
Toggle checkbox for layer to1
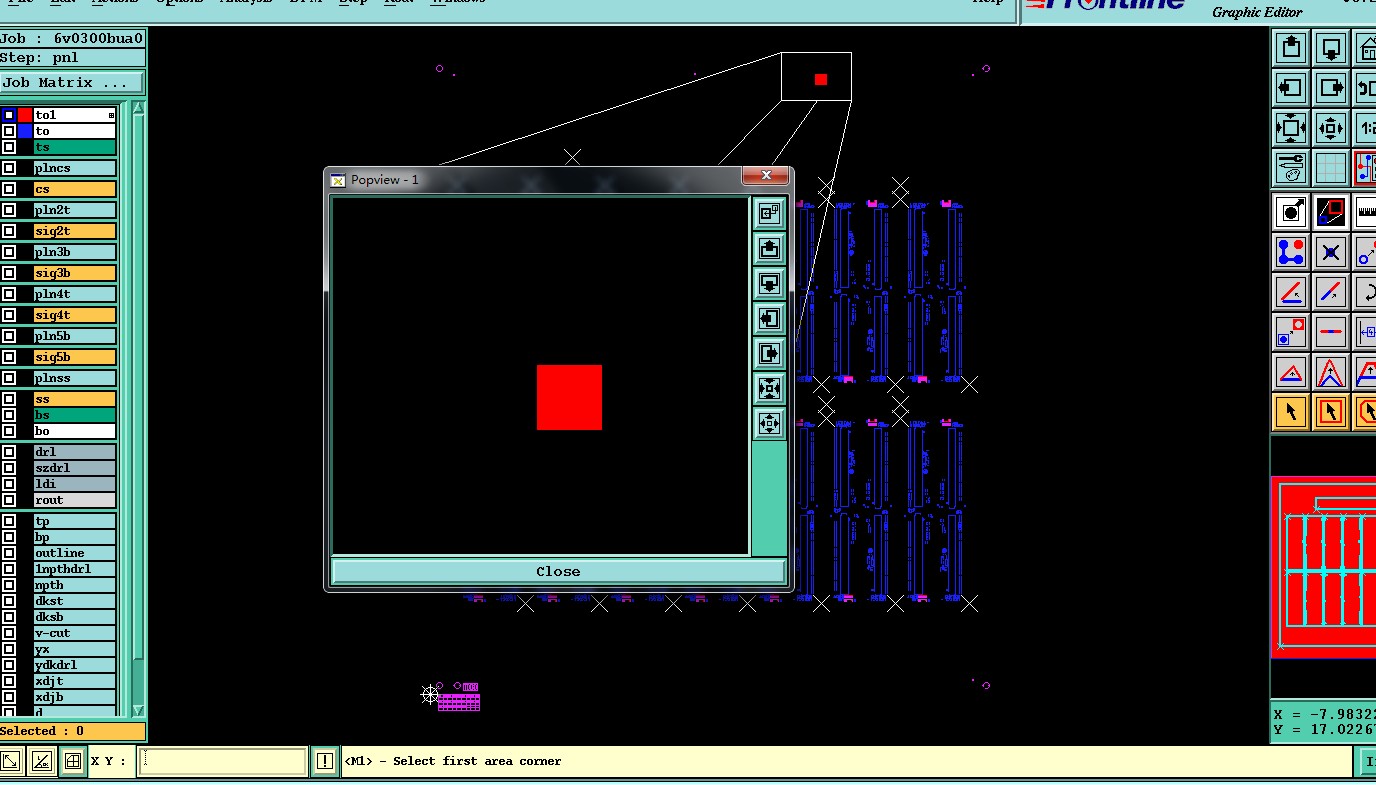(9, 115)
